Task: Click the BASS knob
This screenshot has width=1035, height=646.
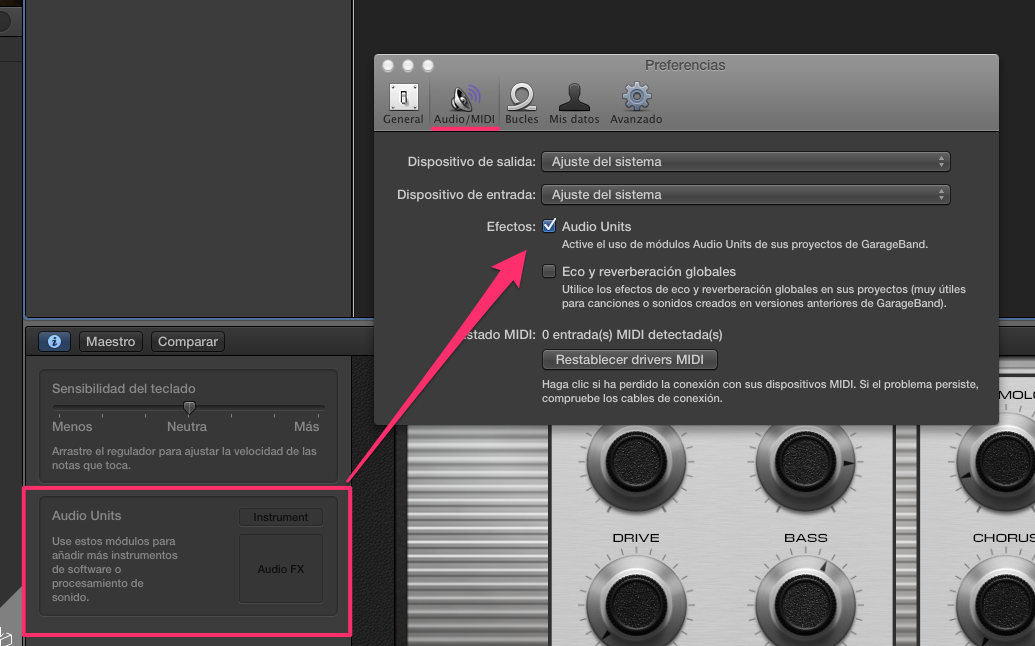Action: [x=806, y=603]
